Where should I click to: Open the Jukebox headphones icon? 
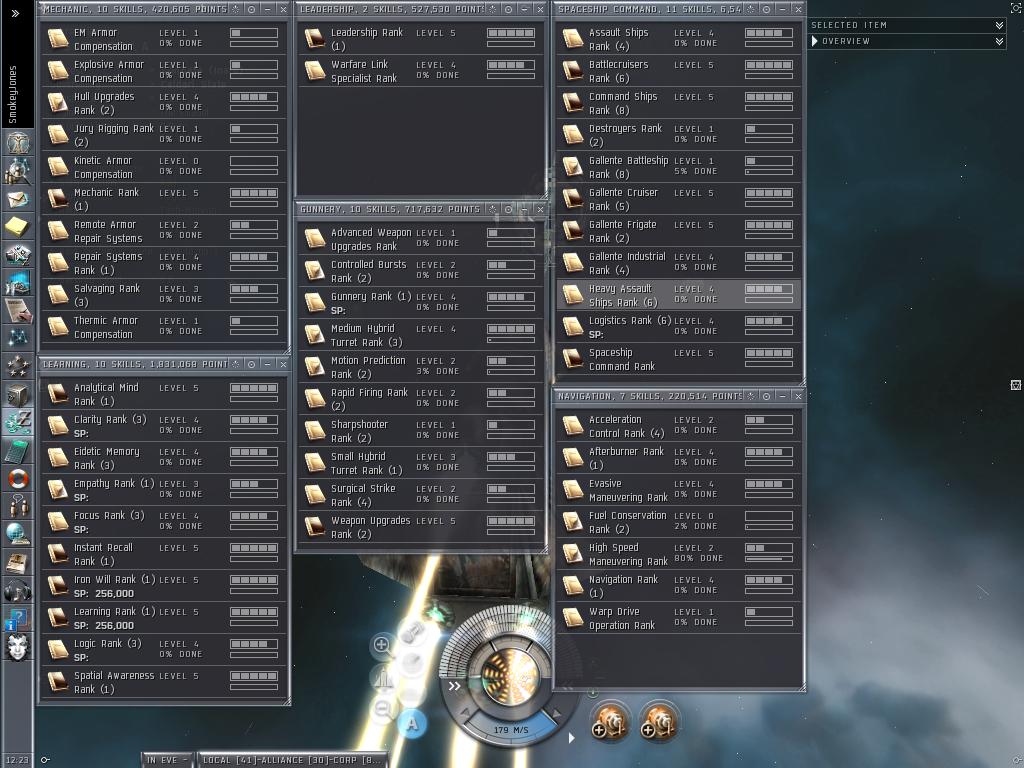18,590
